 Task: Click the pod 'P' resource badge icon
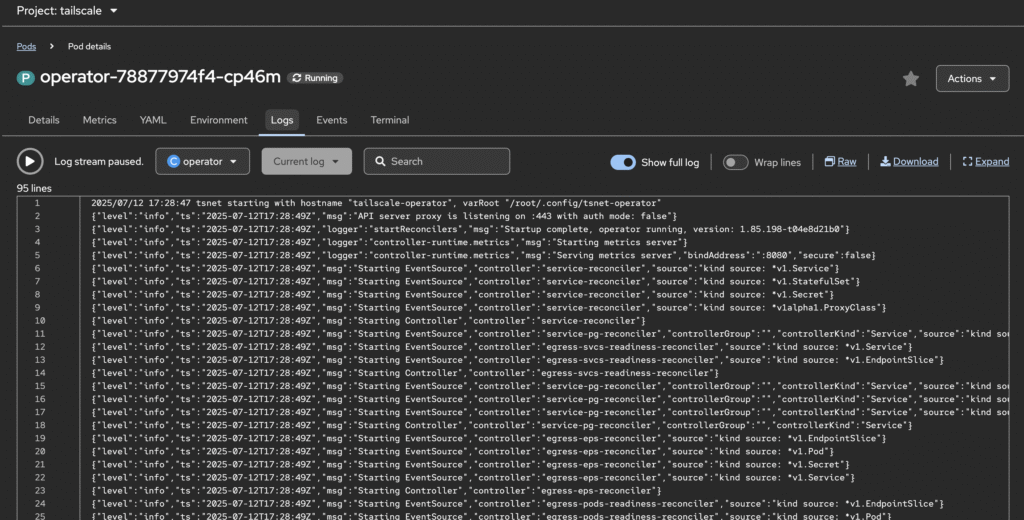25,78
